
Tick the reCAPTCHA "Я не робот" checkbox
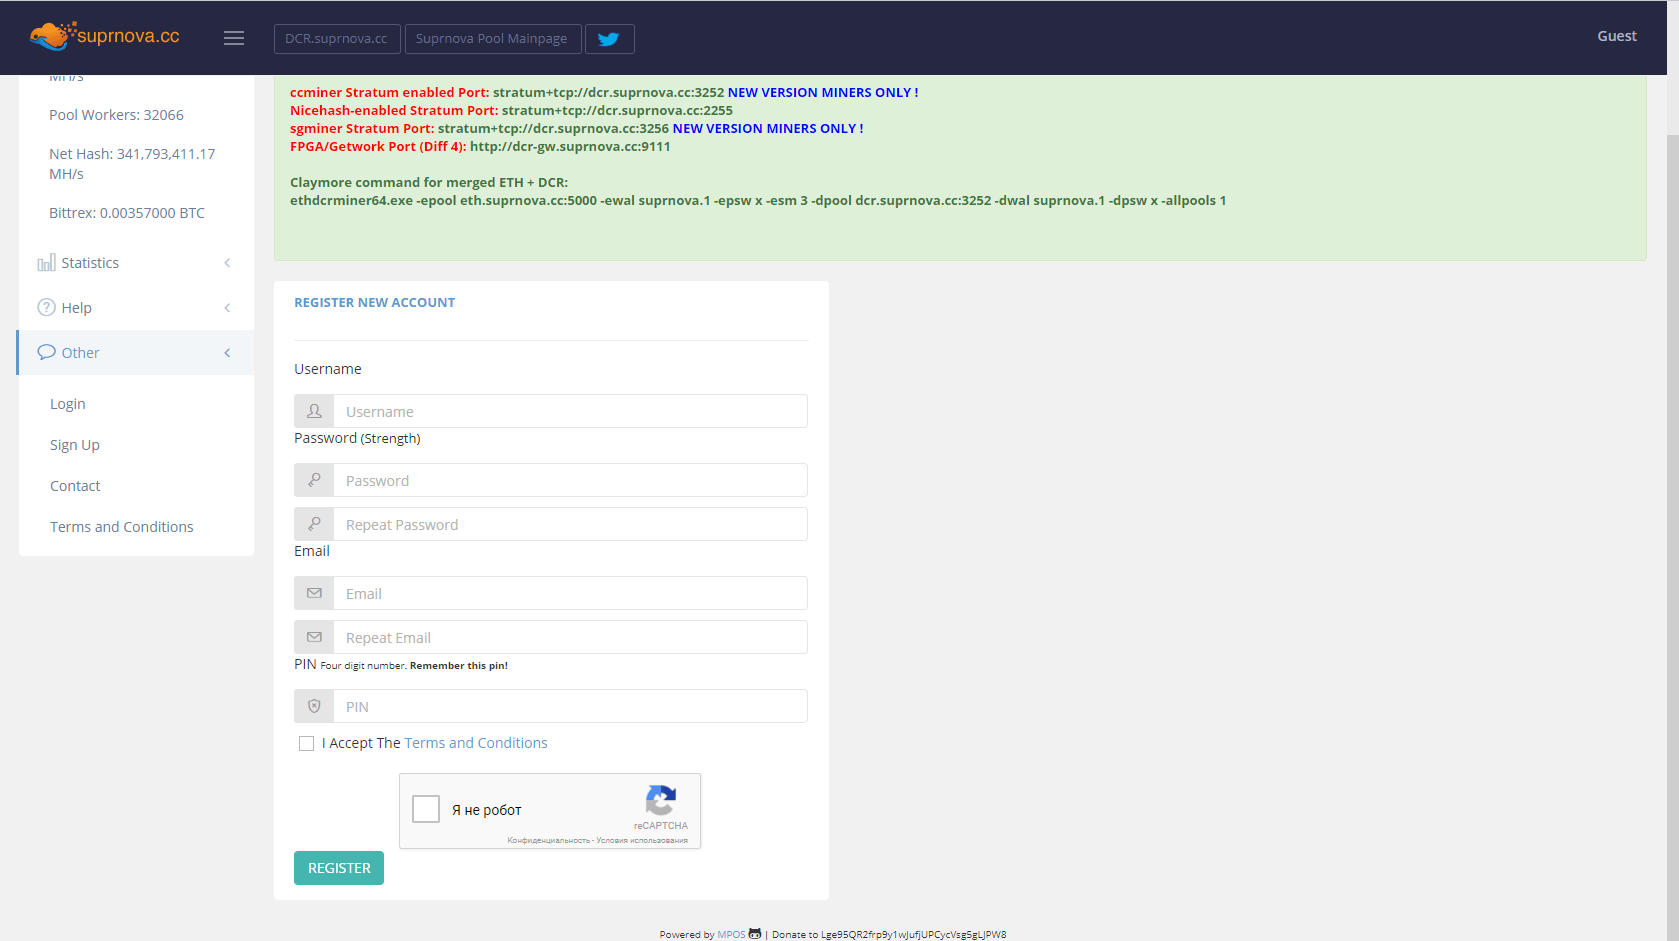click(x=426, y=809)
